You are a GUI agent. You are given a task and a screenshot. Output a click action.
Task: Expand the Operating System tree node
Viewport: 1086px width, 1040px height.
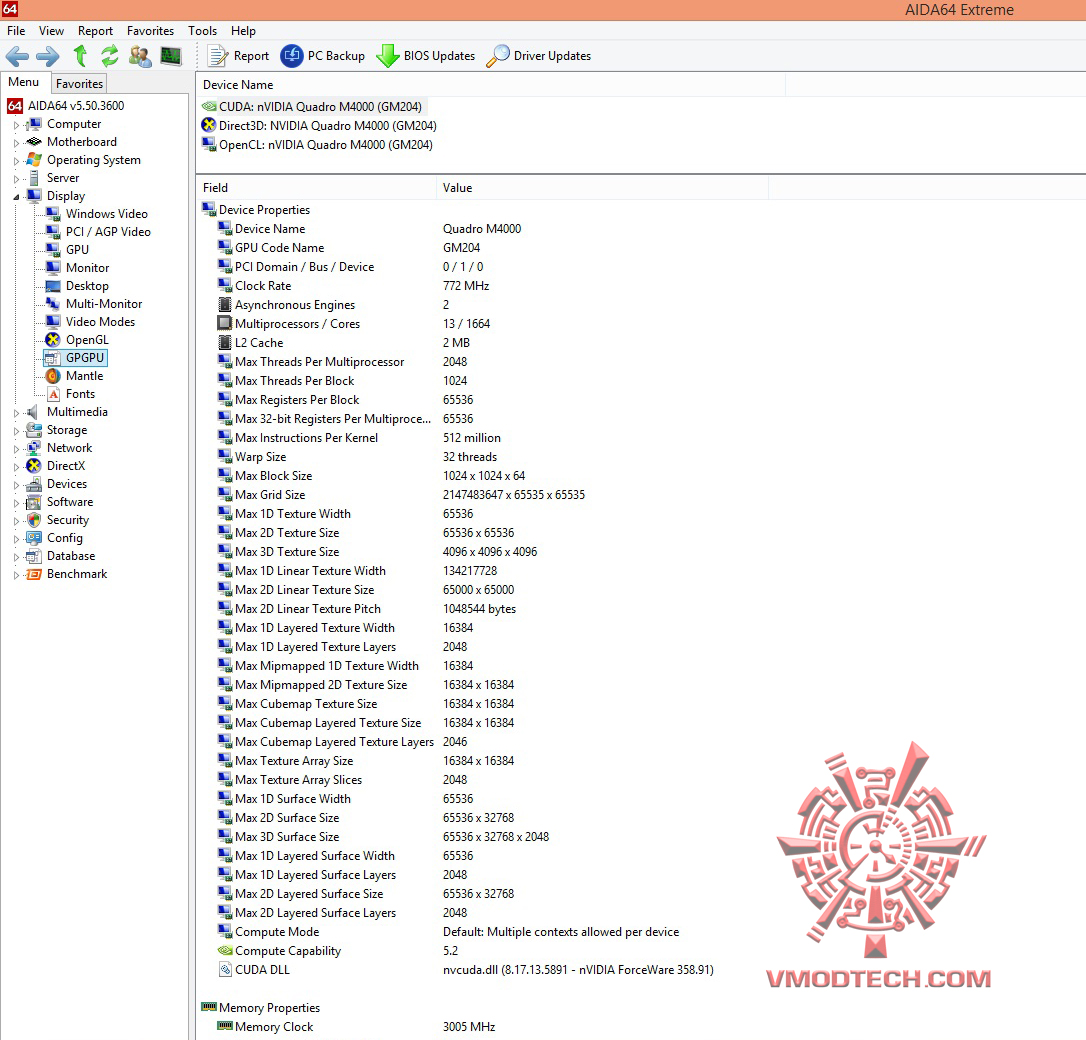click(x=16, y=161)
